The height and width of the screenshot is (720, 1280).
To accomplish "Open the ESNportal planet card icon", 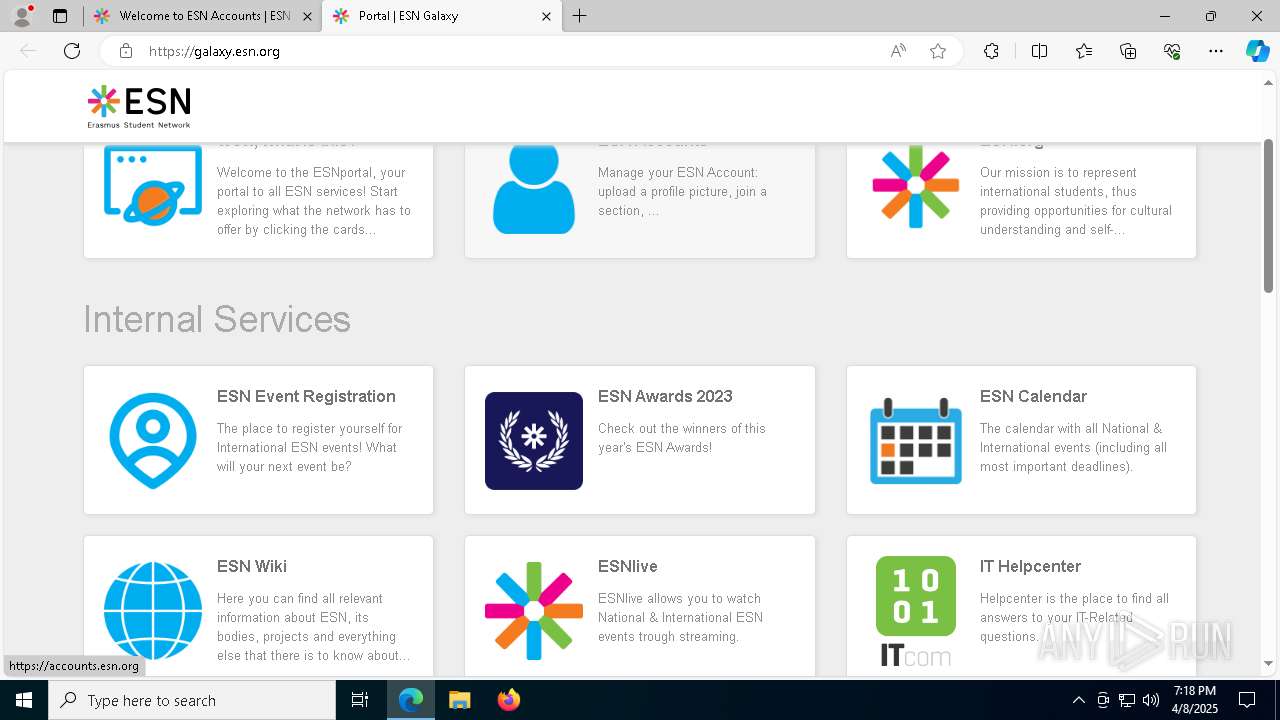I will point(153,185).
